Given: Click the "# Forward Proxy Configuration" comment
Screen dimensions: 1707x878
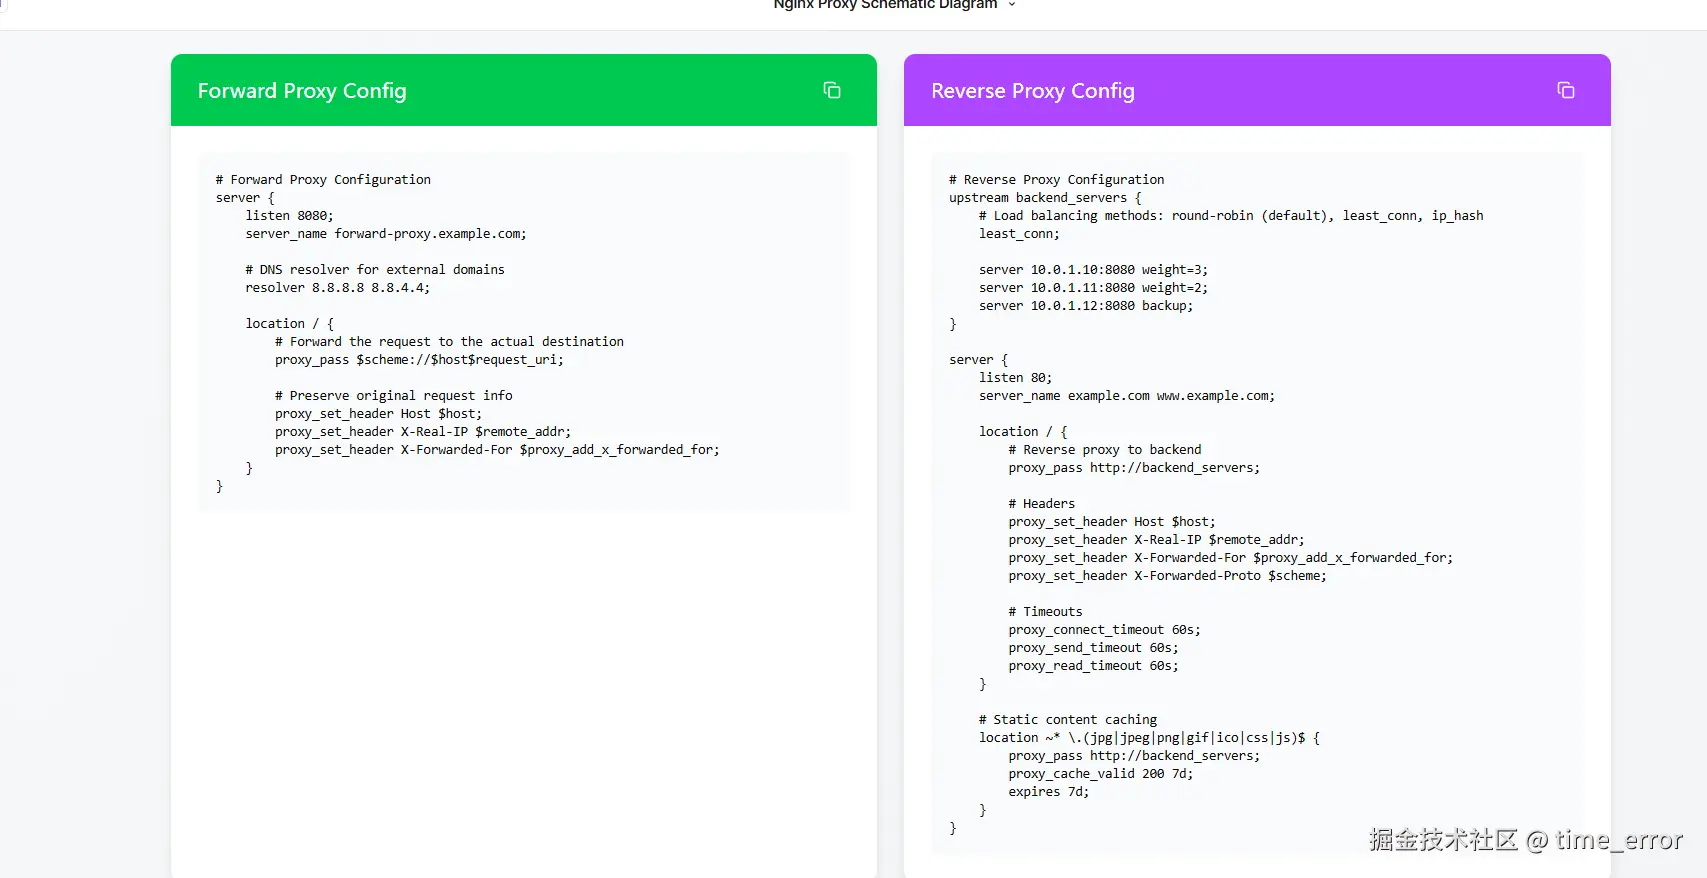Looking at the screenshot, I should [x=323, y=180].
